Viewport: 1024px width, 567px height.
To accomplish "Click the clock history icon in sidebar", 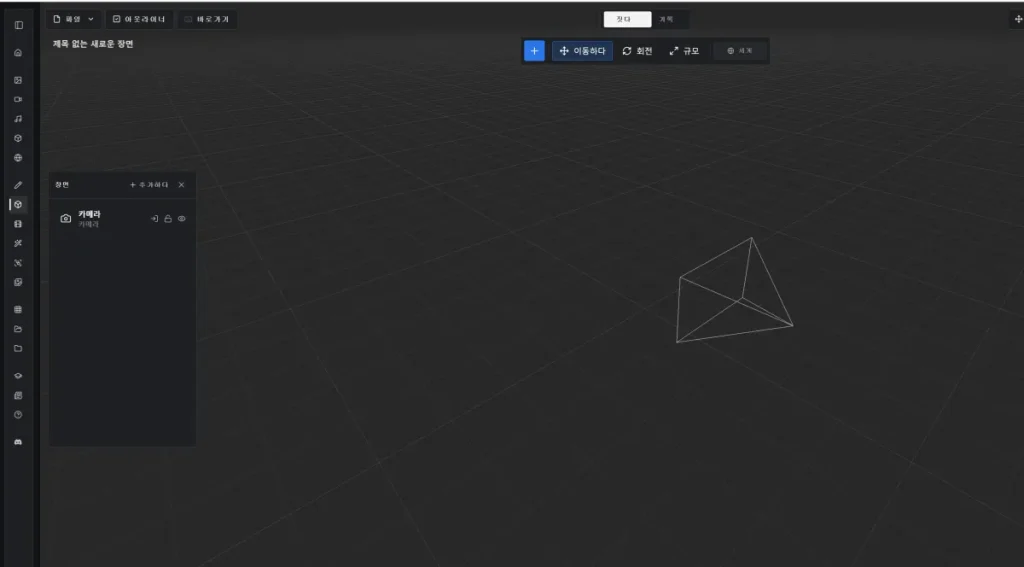I will click(x=18, y=415).
